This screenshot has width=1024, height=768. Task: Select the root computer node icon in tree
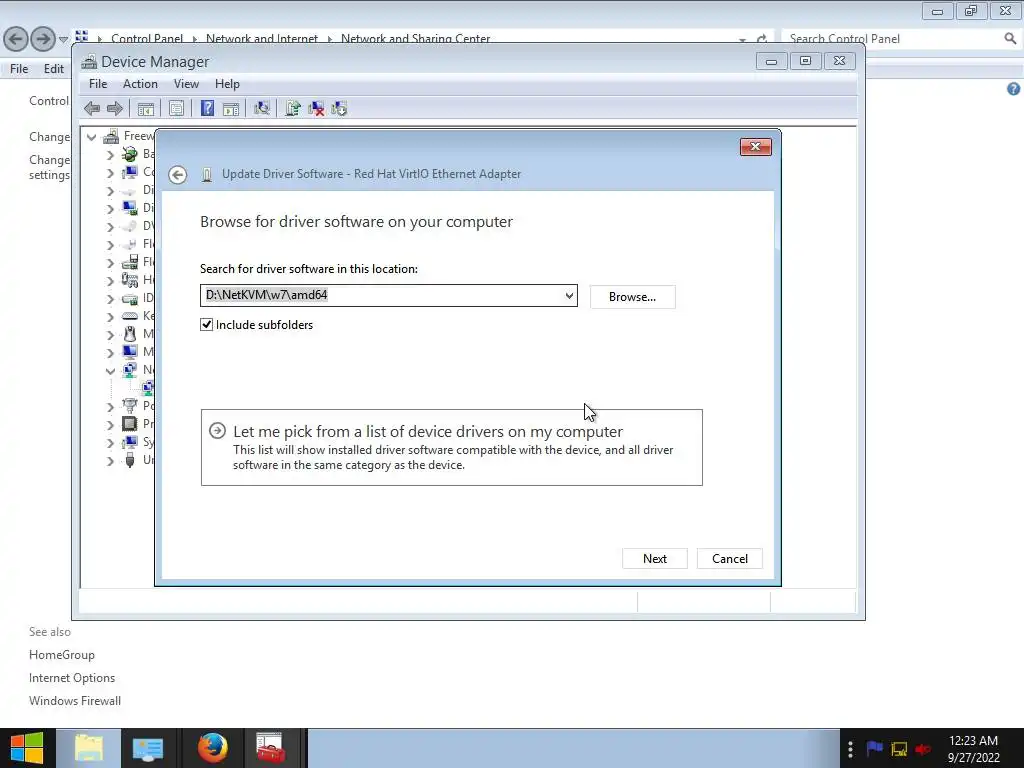tap(112, 136)
